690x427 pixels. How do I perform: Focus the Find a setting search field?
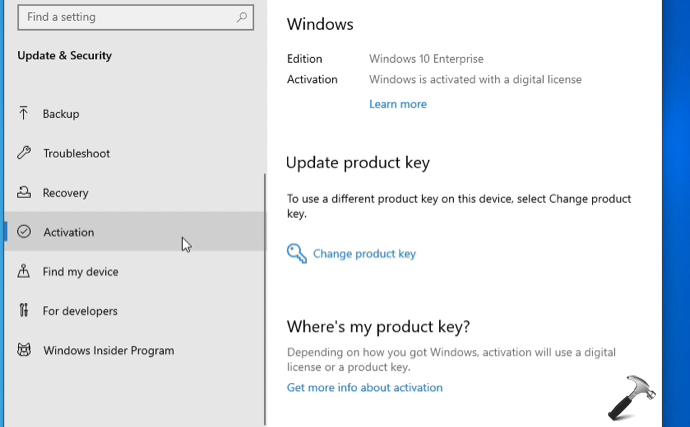(136, 17)
